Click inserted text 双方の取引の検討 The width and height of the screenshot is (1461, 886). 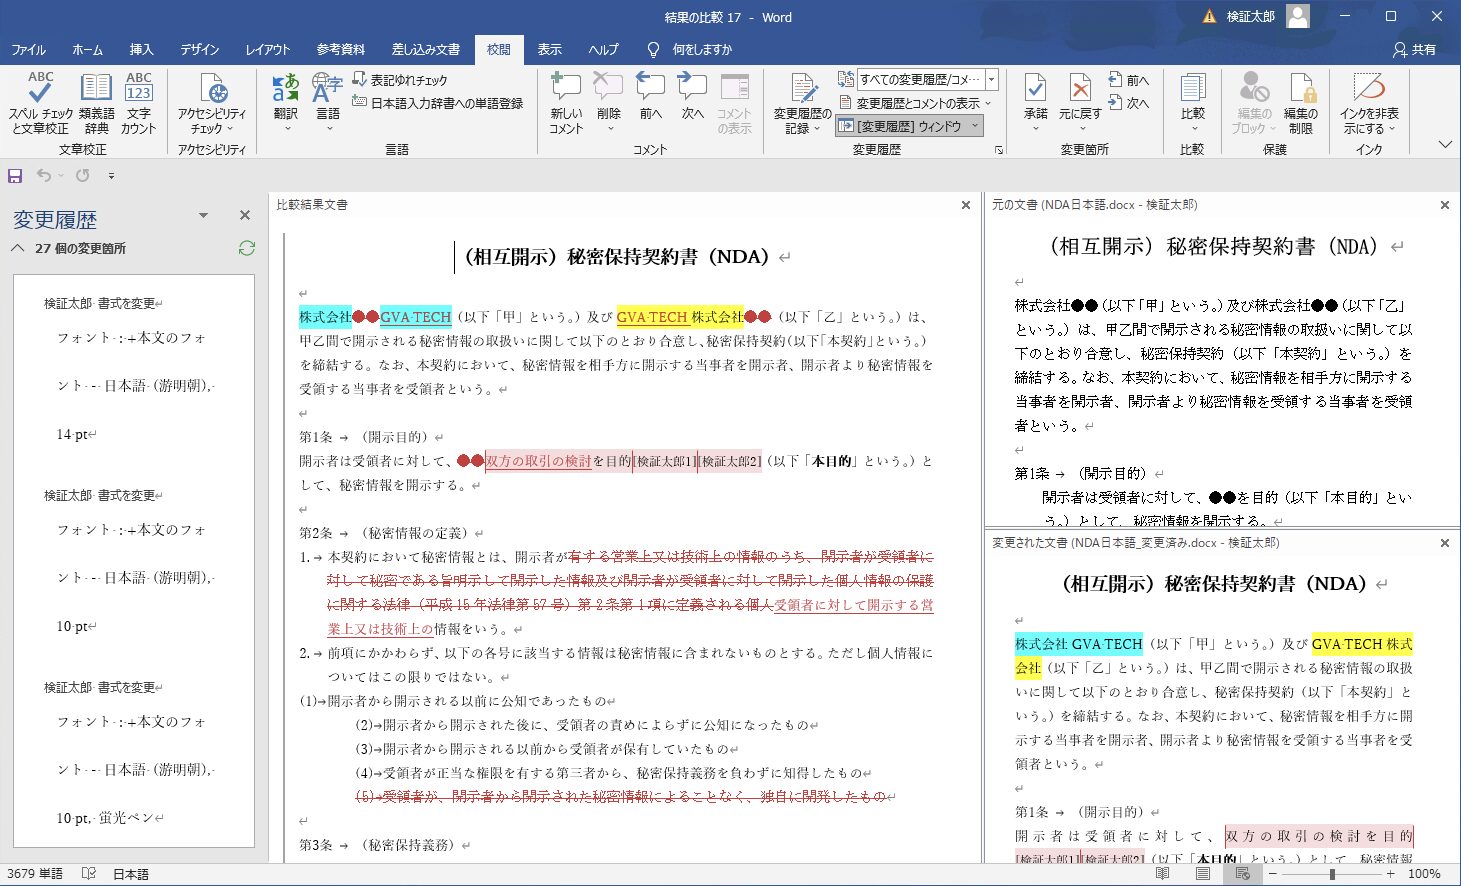coord(538,461)
